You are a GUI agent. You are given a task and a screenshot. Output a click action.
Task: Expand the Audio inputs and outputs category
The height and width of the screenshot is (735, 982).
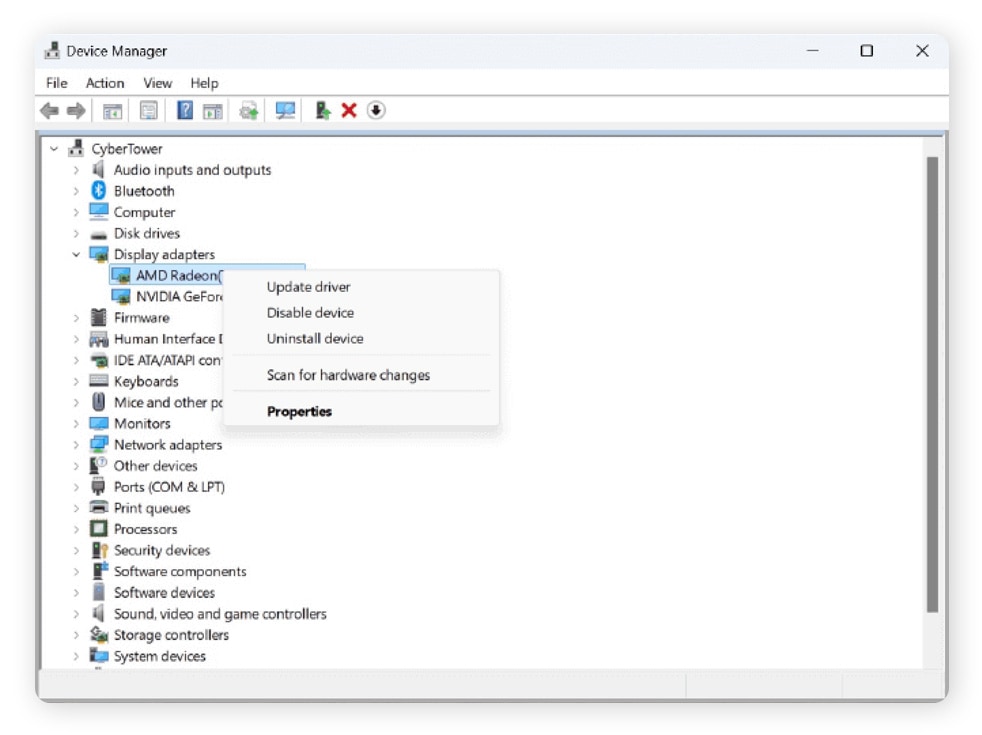(76, 170)
